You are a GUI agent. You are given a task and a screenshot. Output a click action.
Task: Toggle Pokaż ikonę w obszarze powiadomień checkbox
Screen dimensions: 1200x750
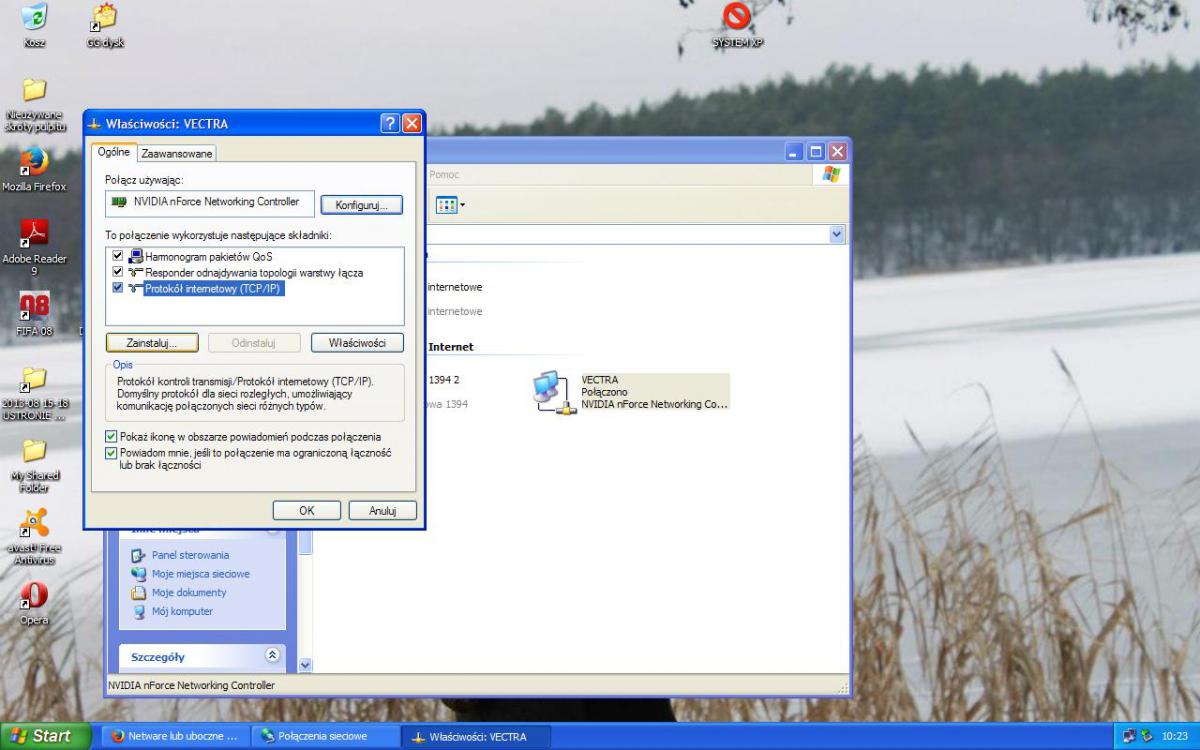pyautogui.click(x=111, y=437)
